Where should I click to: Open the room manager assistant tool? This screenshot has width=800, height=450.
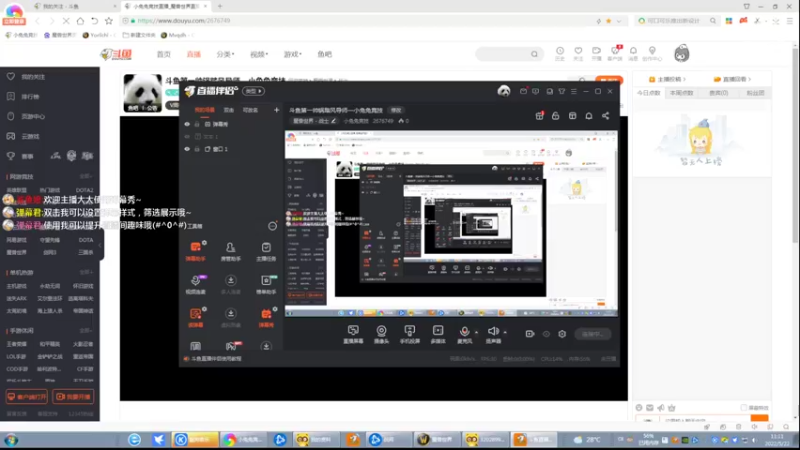click(x=231, y=252)
